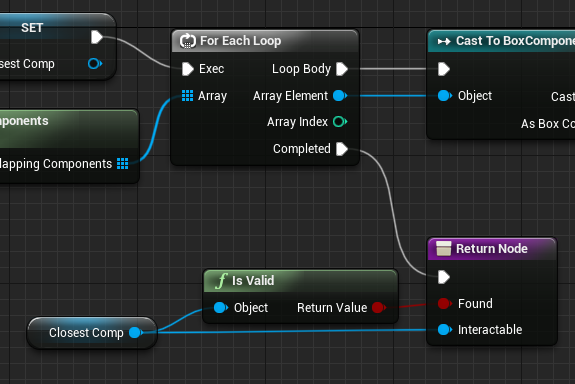Click the Array Index output pin
Screen dimensions: 575x384
[x=340, y=121]
